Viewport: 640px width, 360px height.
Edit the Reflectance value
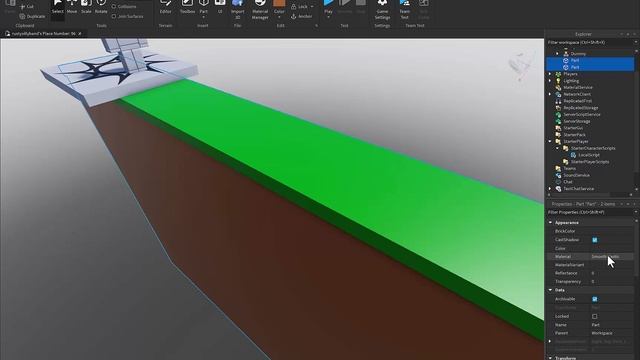tap(611, 273)
